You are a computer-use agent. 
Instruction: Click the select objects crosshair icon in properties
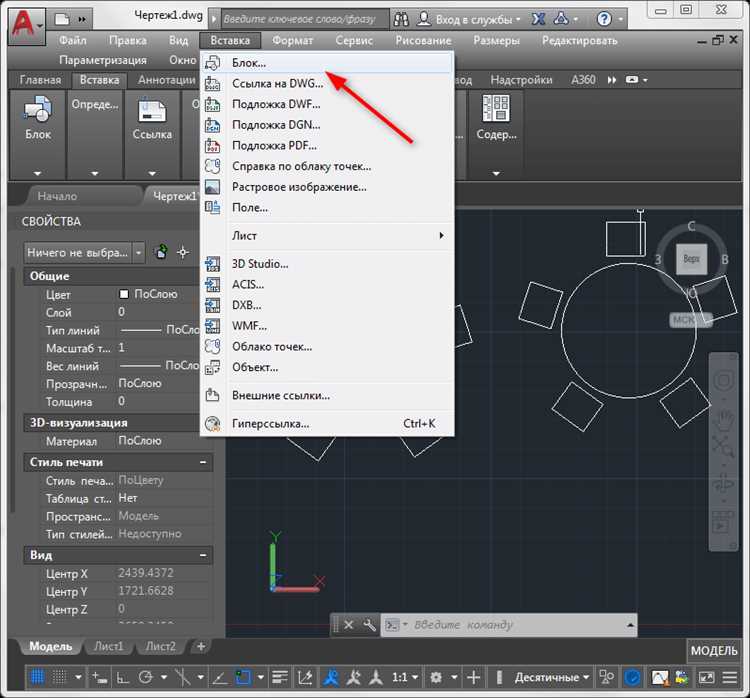183,252
